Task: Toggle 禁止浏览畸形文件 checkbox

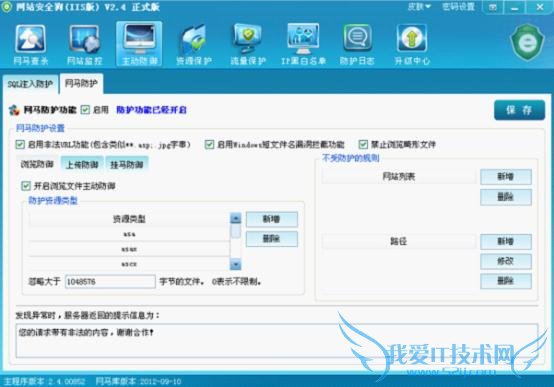Action: [x=363, y=145]
